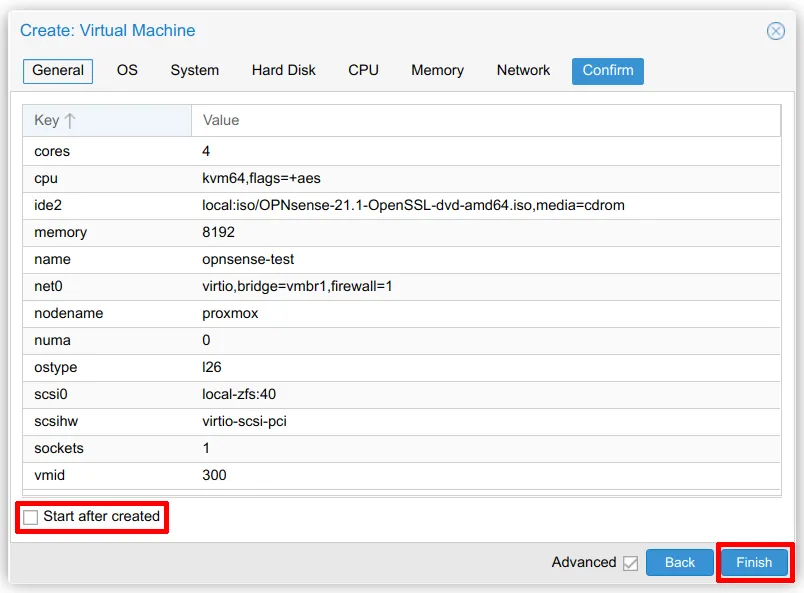Click the vmid 300 row

point(400,476)
